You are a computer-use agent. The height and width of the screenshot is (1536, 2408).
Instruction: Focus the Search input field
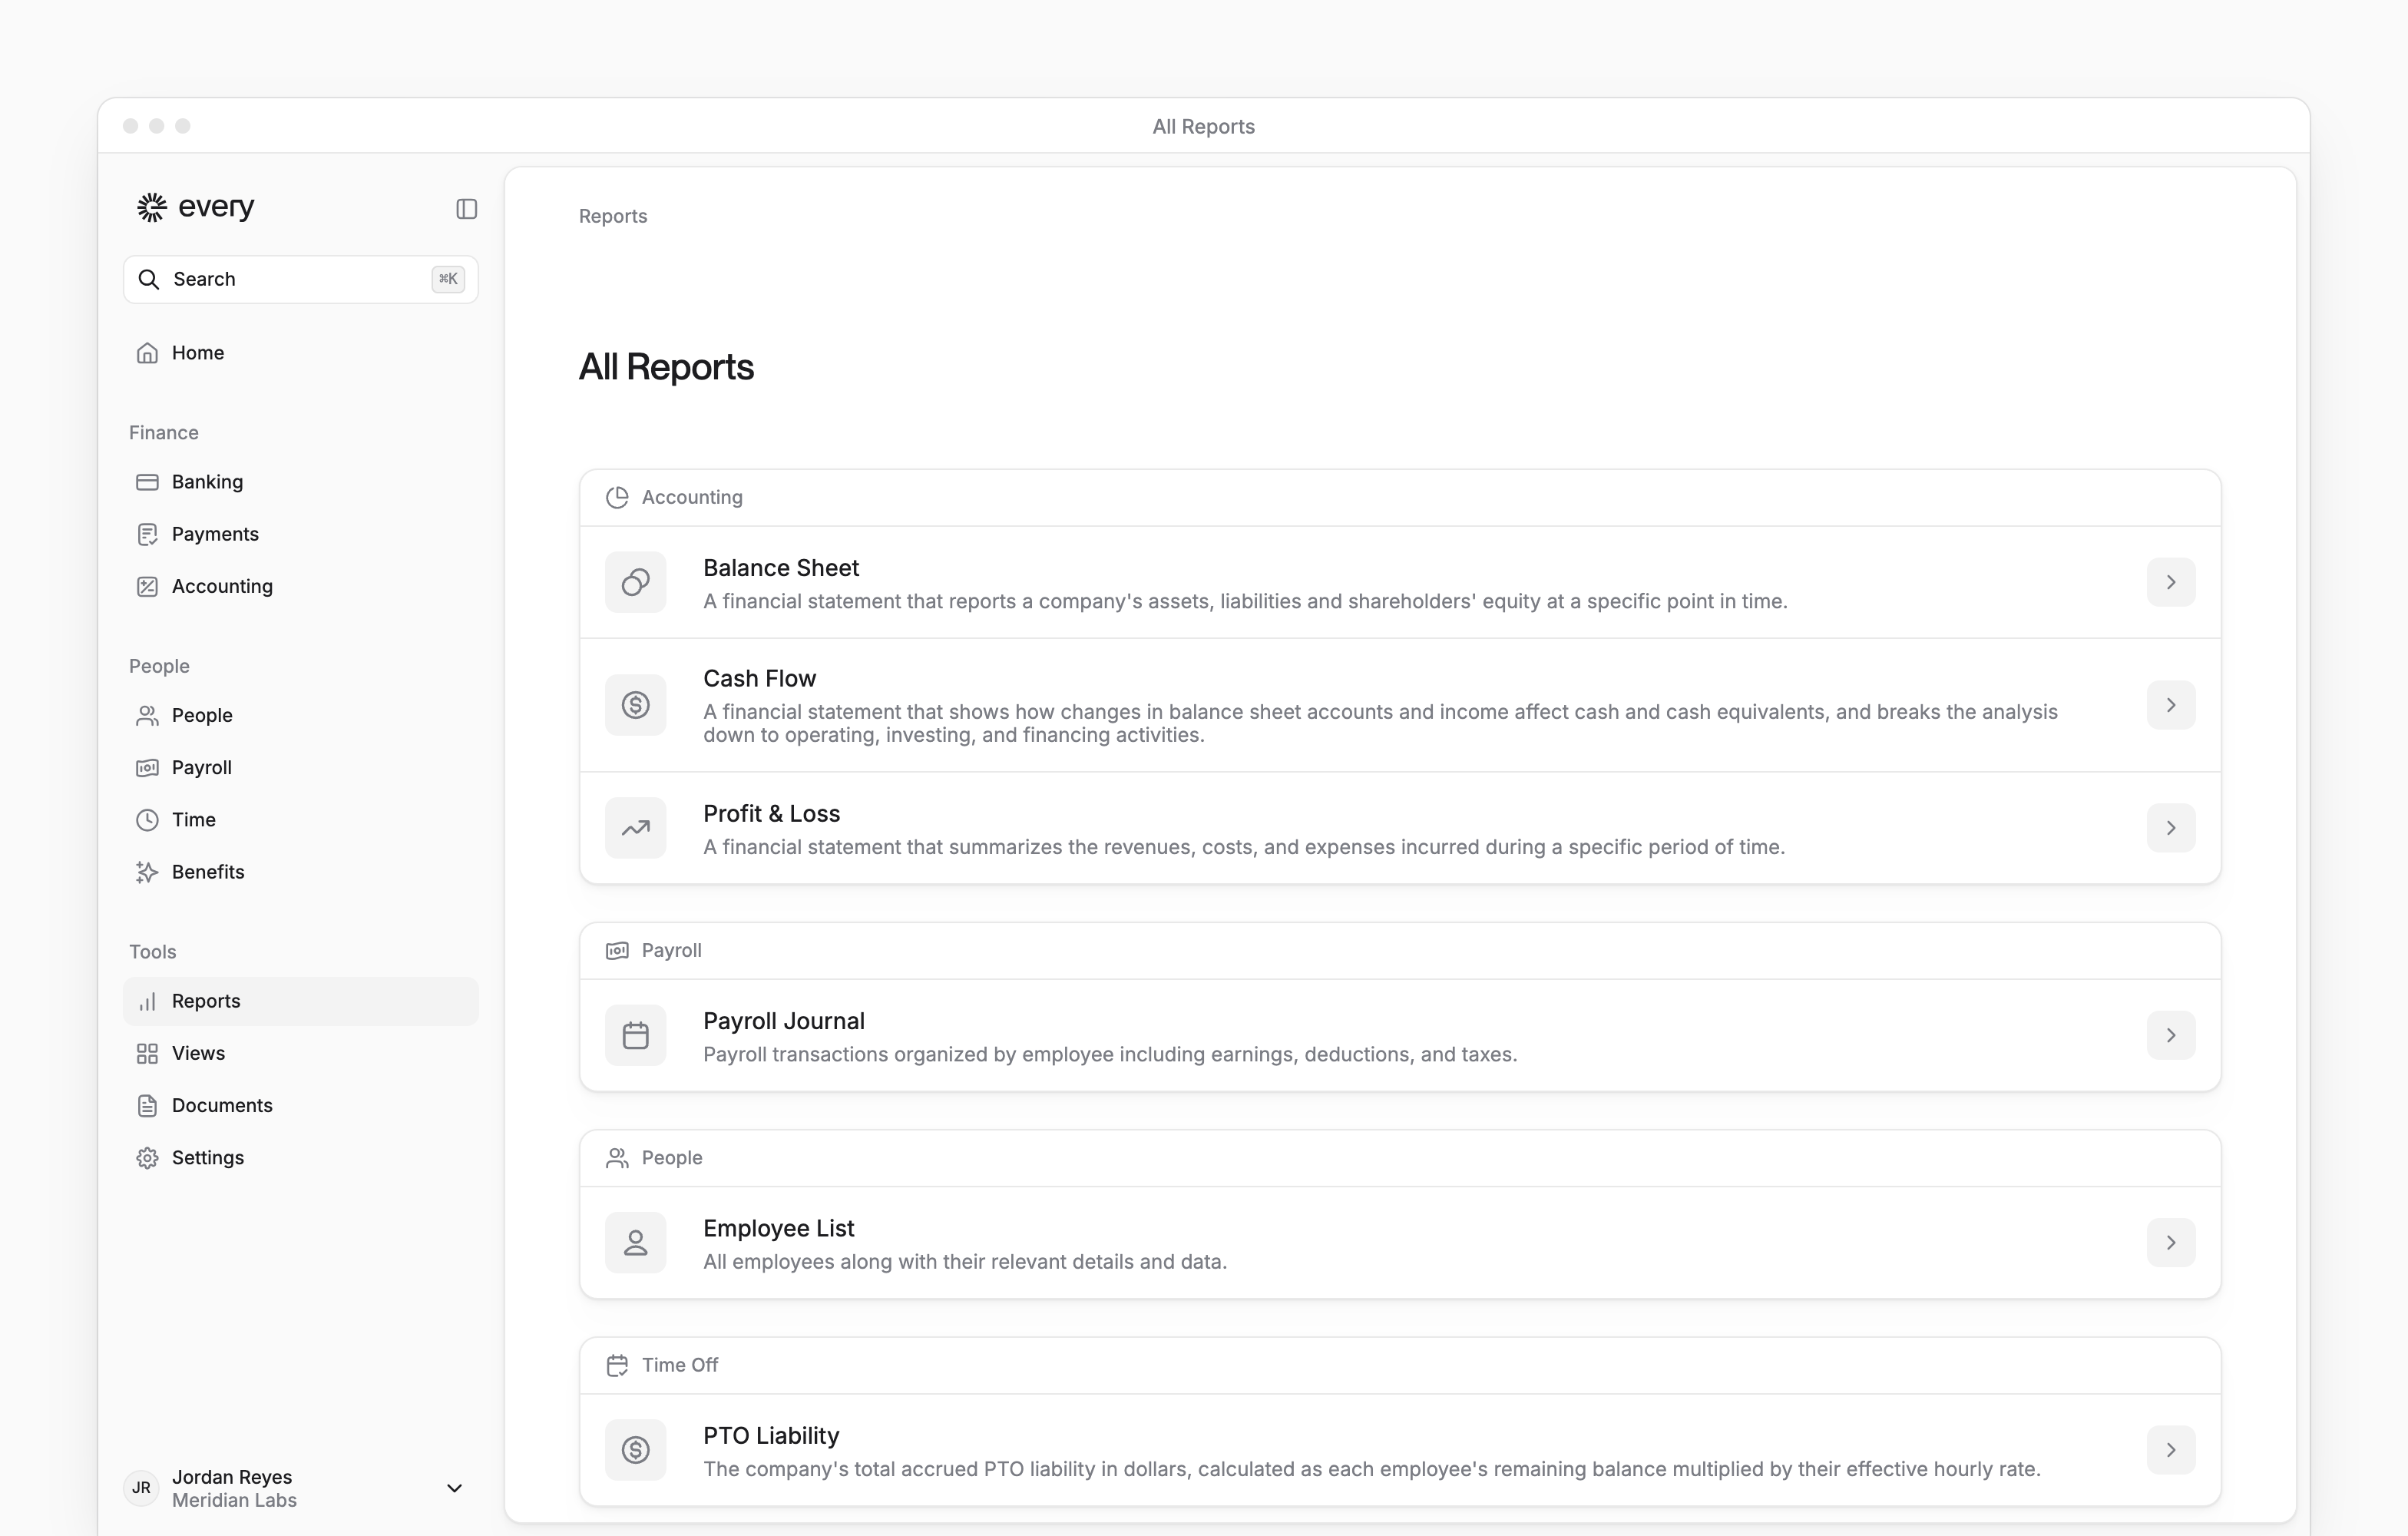click(301, 279)
